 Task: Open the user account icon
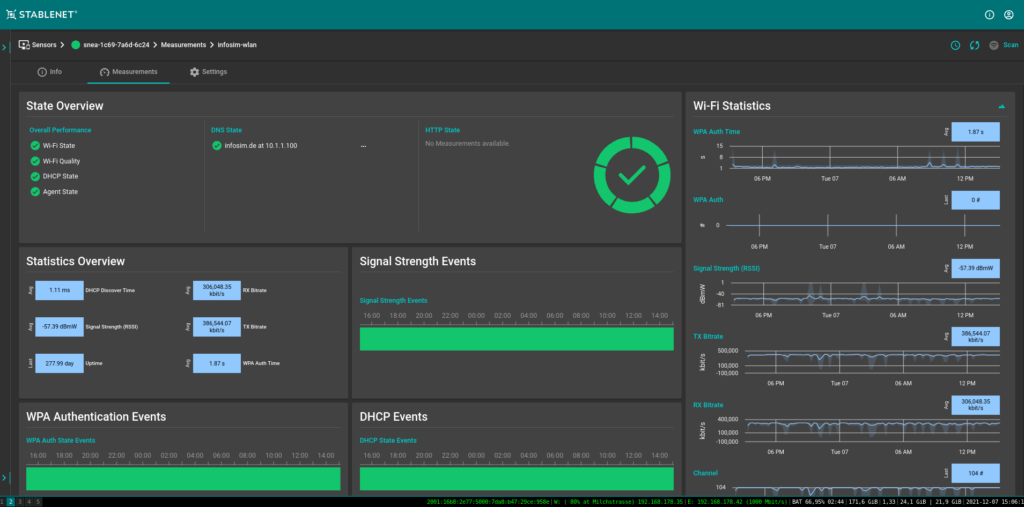[x=1009, y=14]
